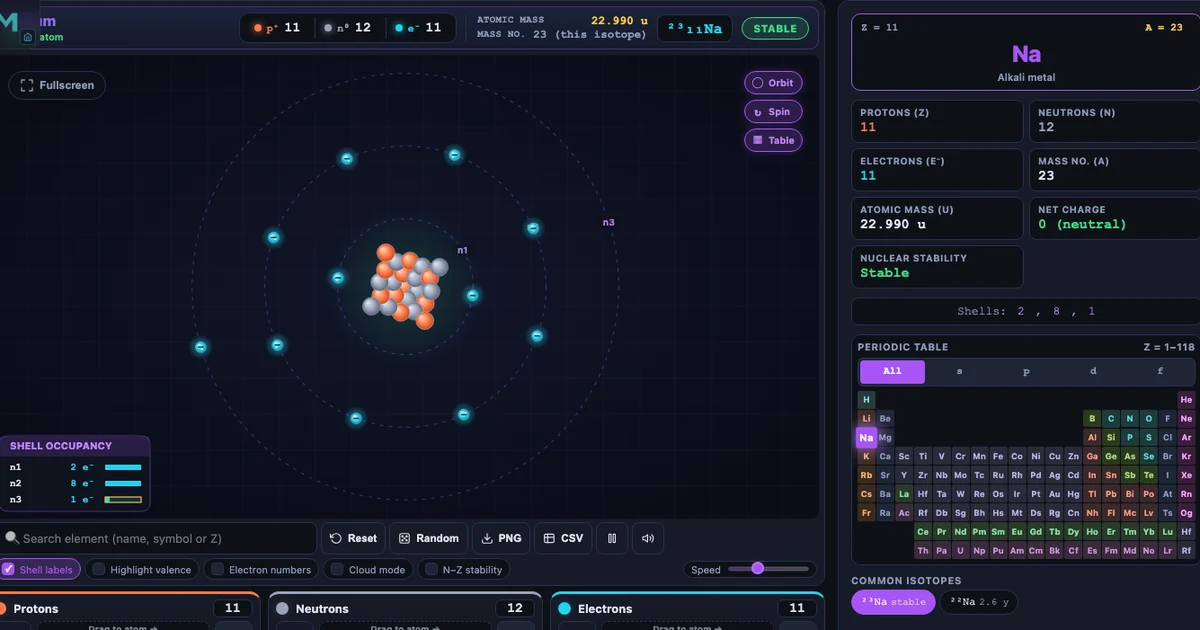Click the n3 shell label

(x=608, y=222)
